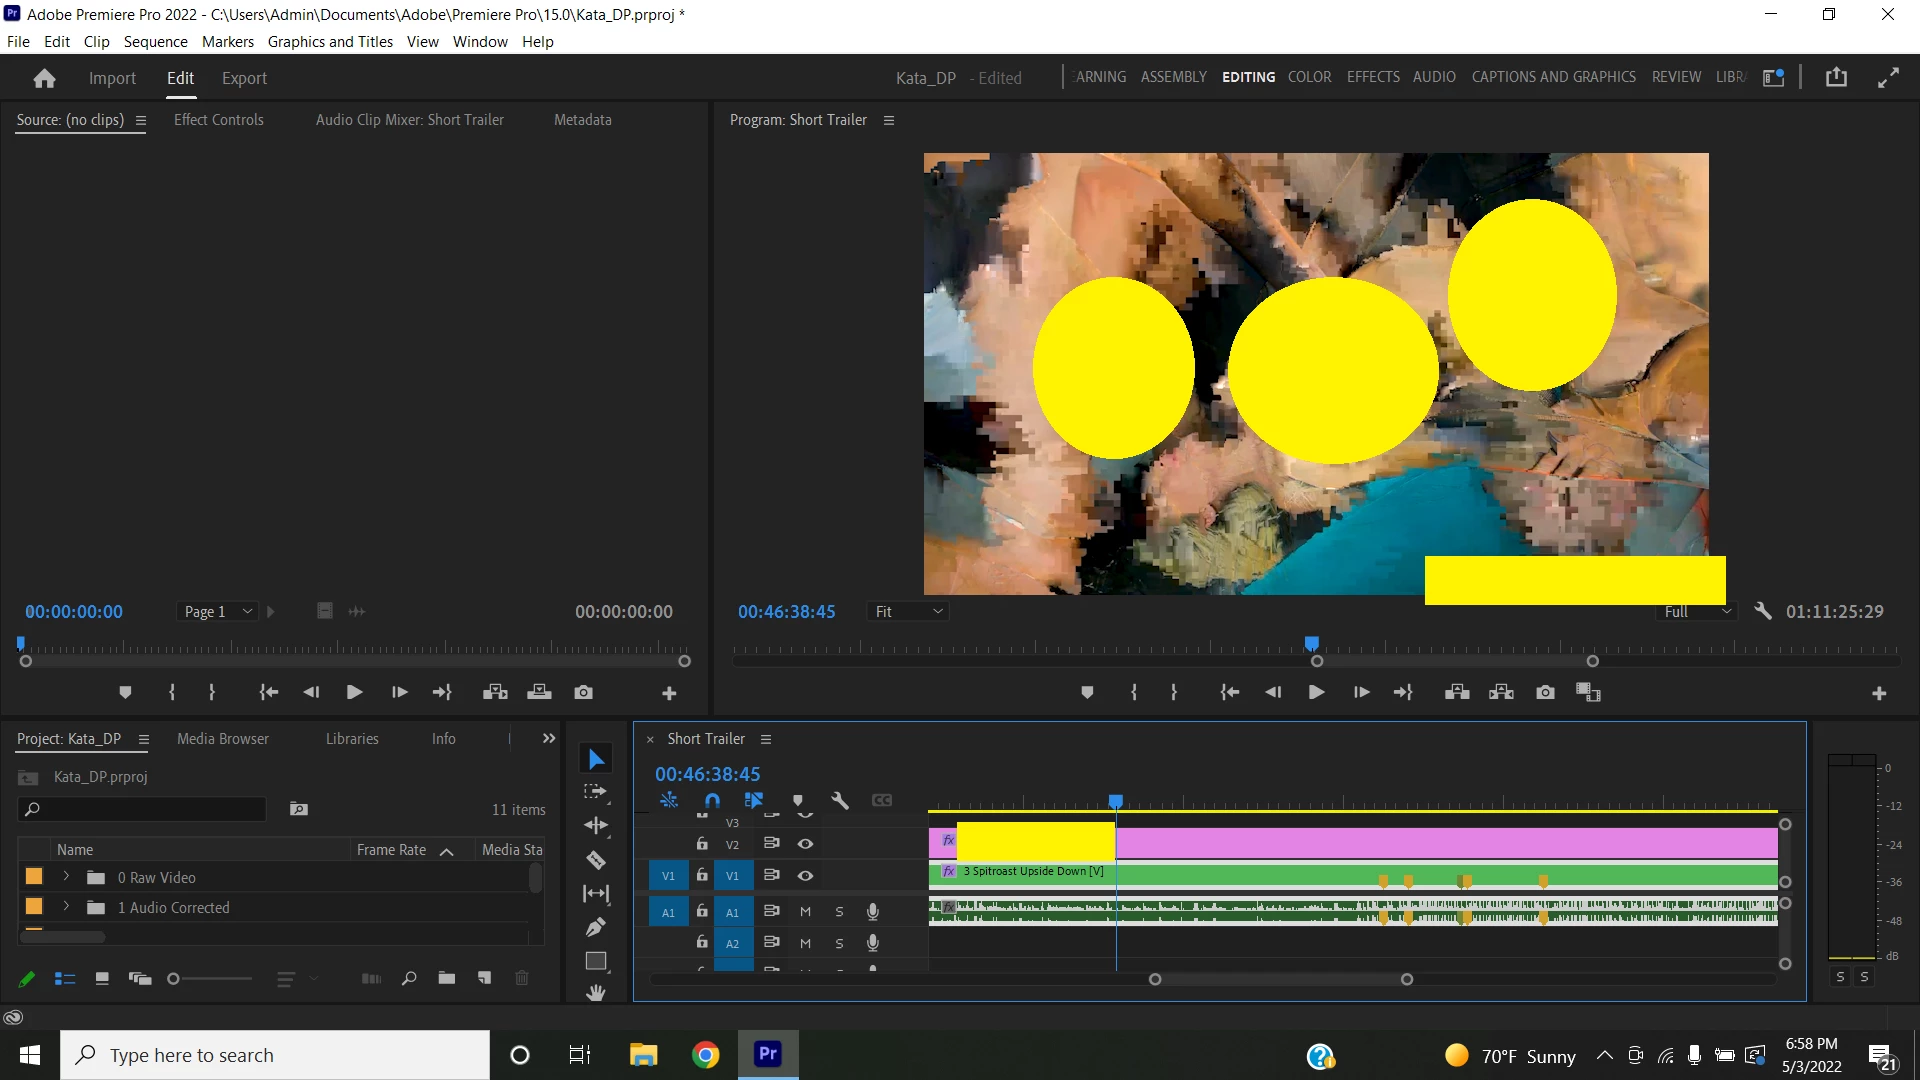Mute audio track A1
The height and width of the screenshot is (1080, 1920).
[805, 911]
